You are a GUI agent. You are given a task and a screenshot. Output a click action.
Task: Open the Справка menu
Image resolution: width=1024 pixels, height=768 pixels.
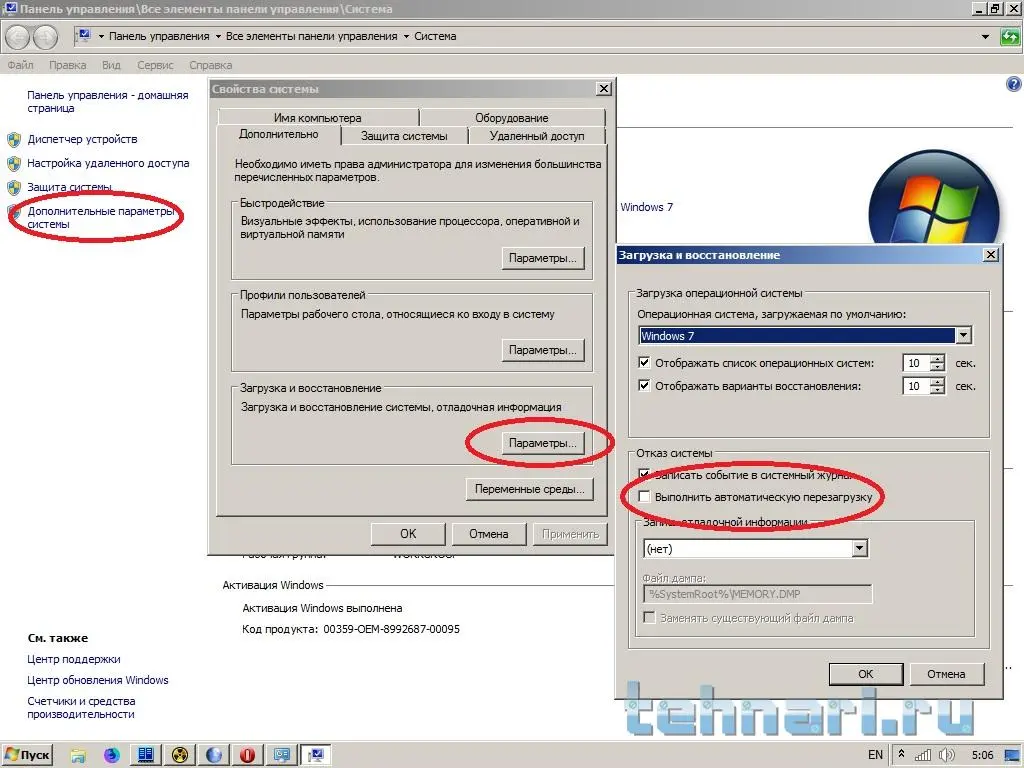(210, 65)
